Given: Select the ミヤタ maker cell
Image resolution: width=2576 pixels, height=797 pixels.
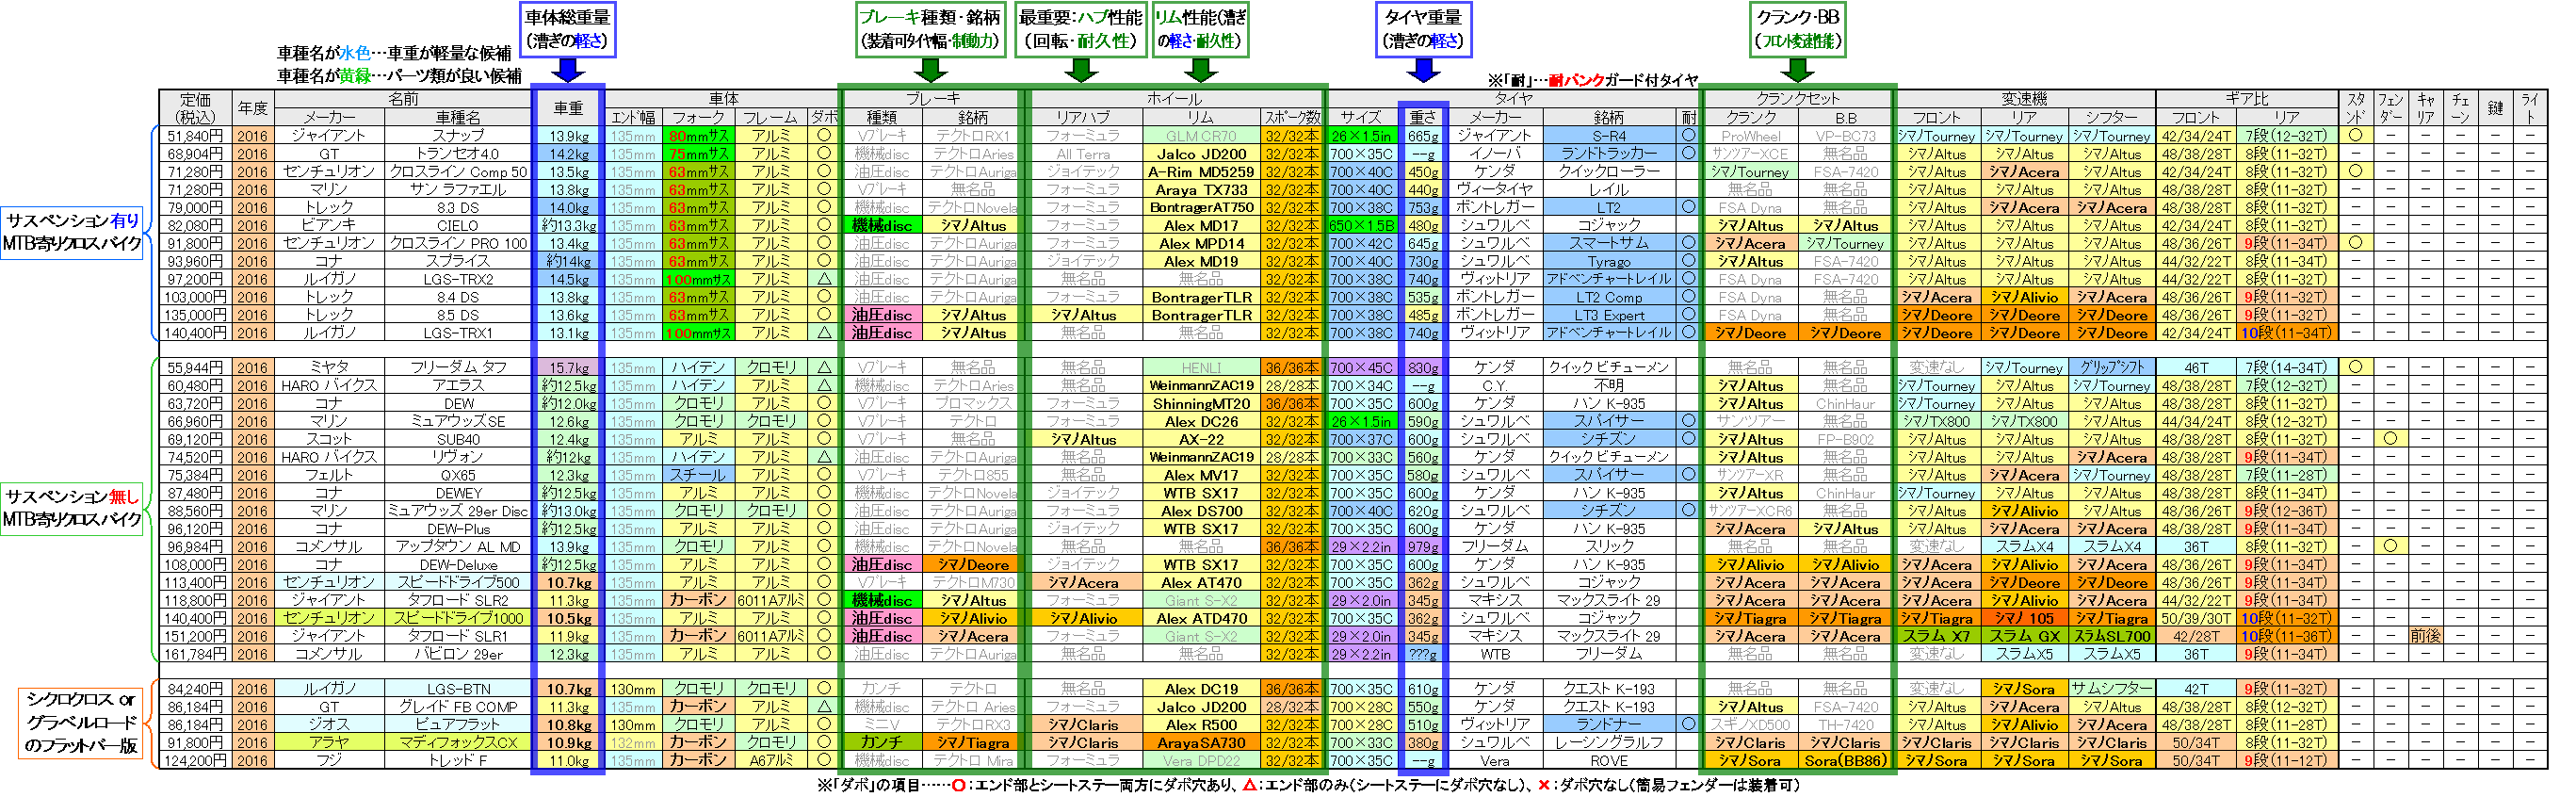Looking at the screenshot, I should [329, 368].
